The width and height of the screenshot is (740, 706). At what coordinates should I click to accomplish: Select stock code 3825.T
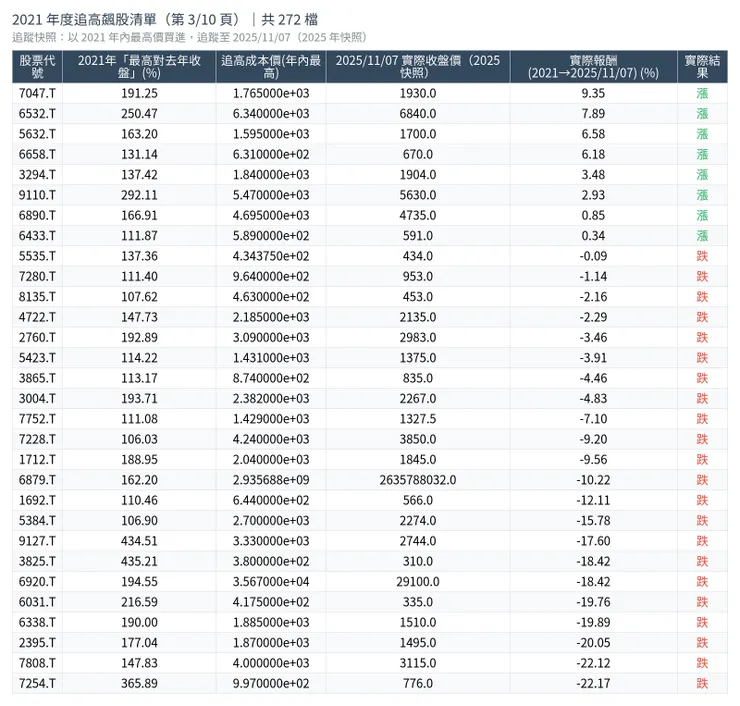coord(37,561)
